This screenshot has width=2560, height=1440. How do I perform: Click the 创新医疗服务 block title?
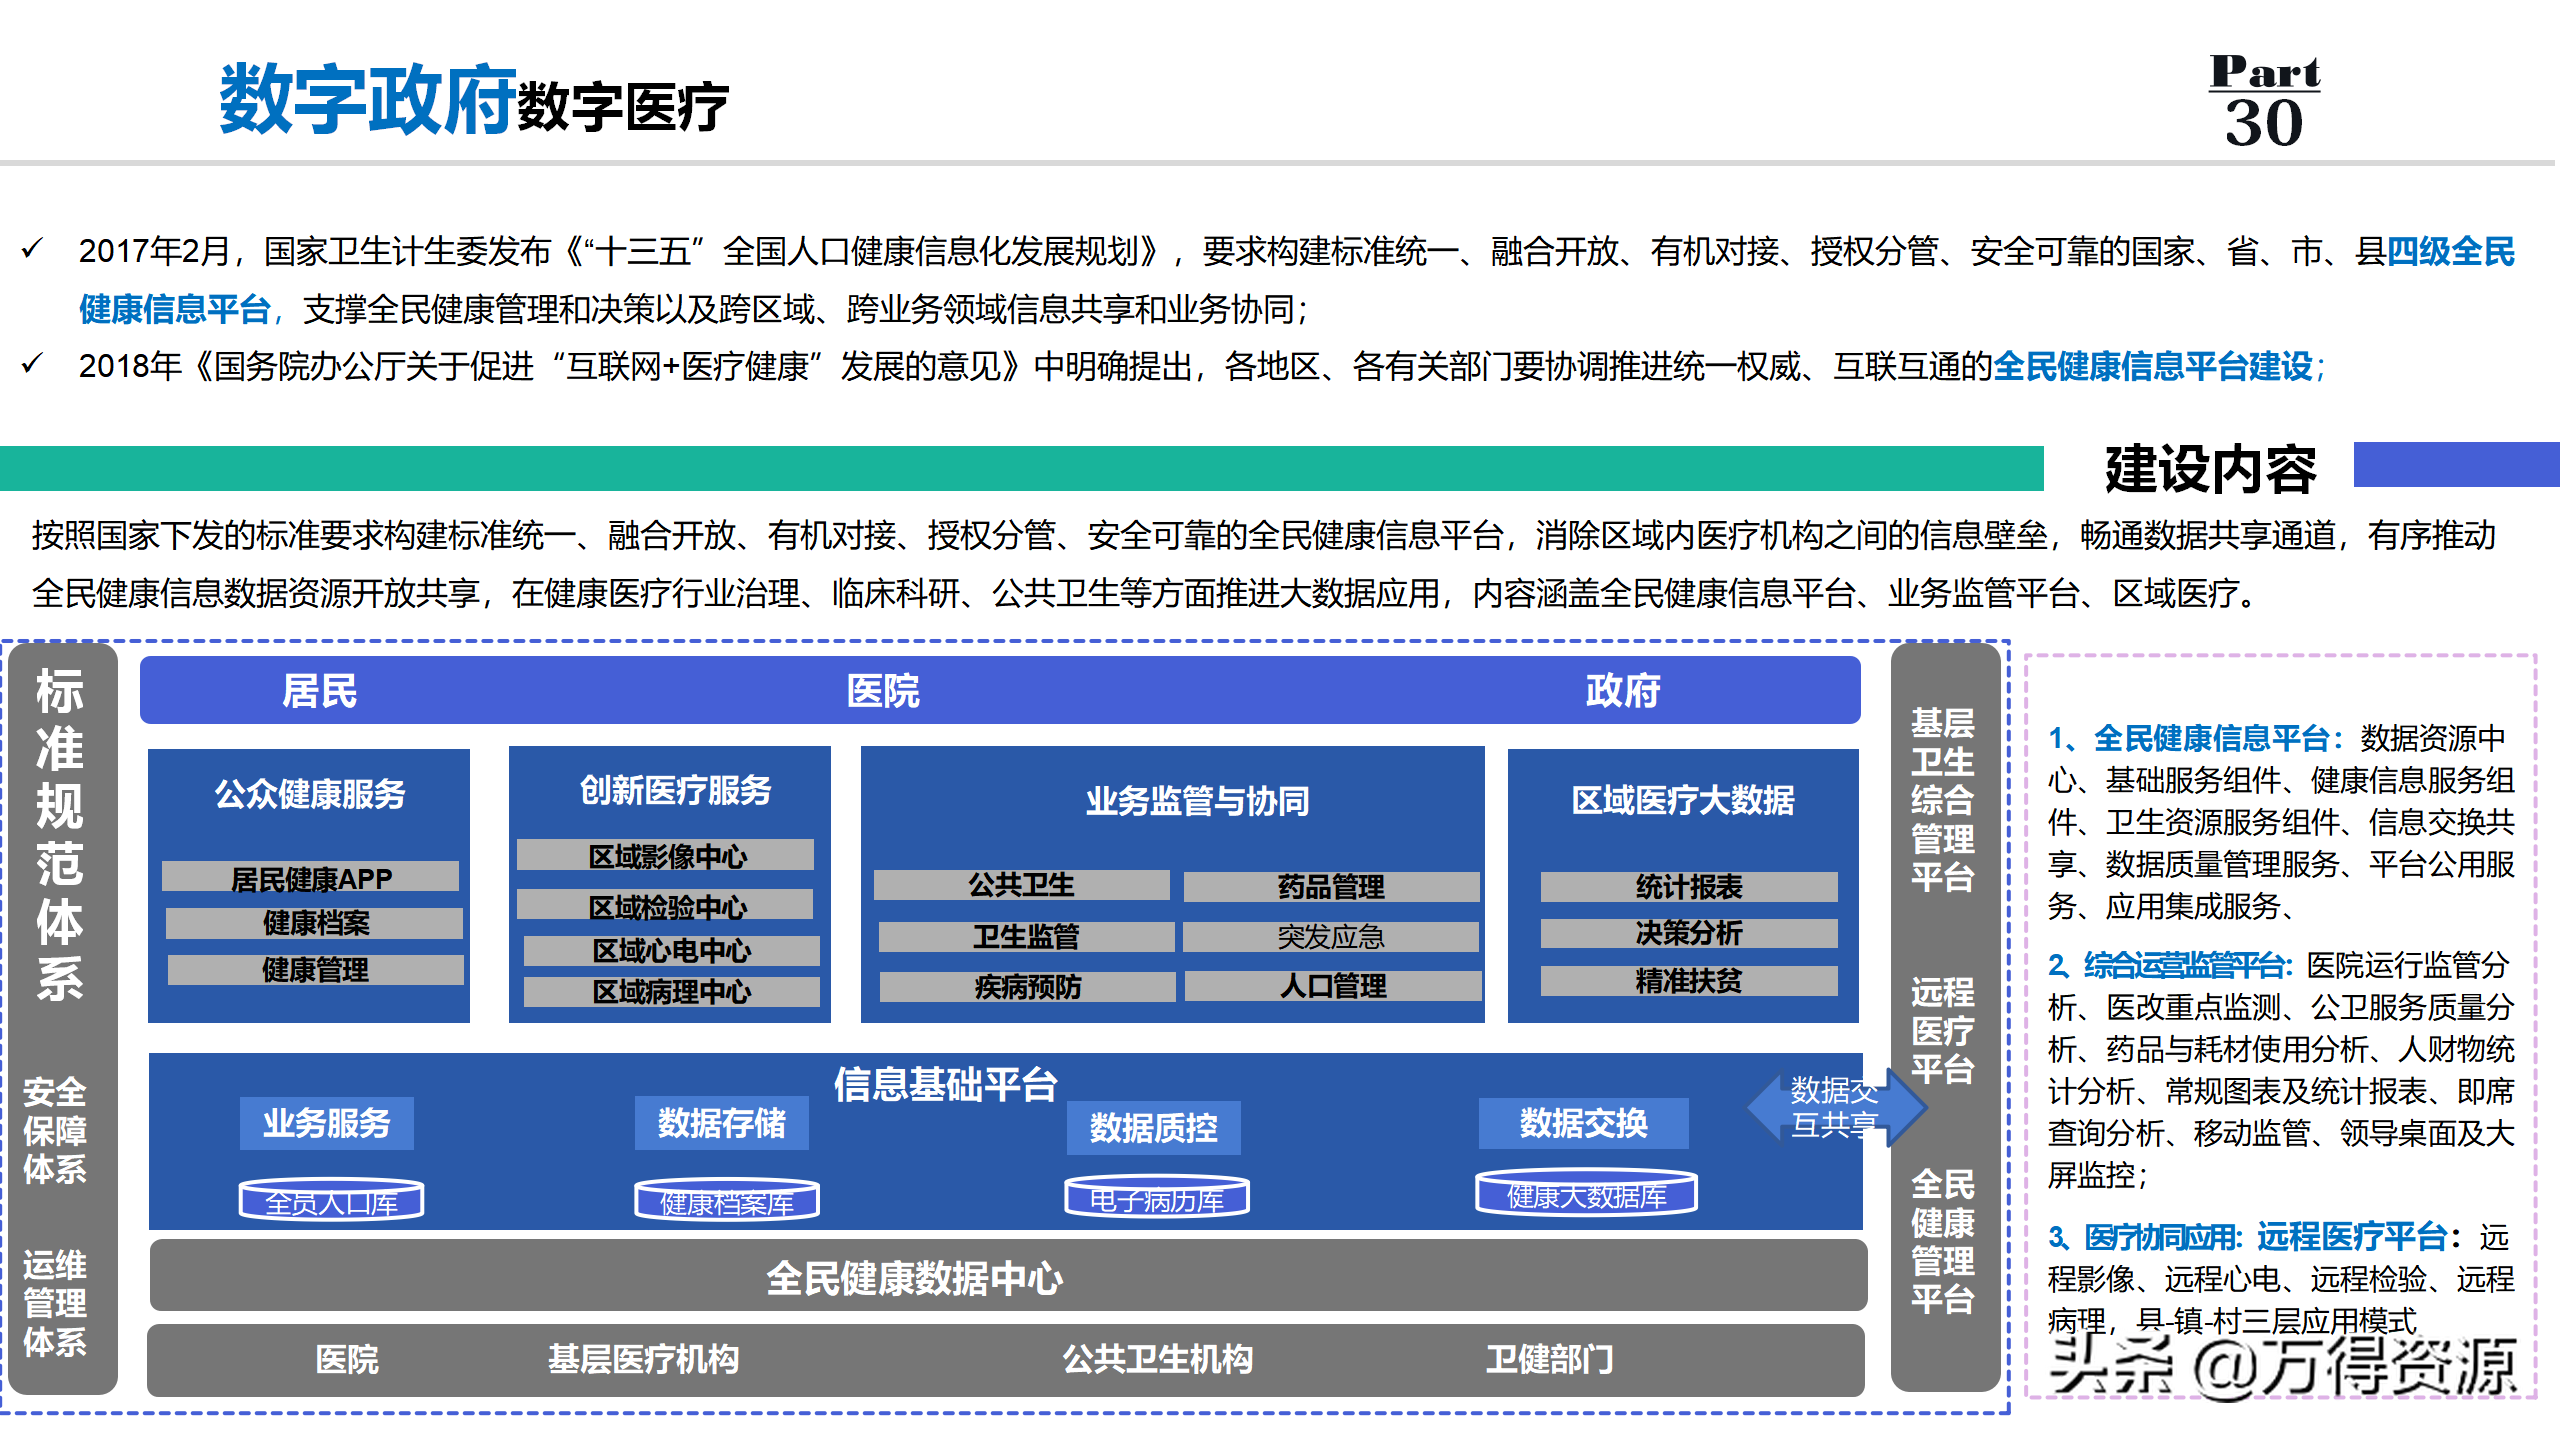tap(675, 790)
